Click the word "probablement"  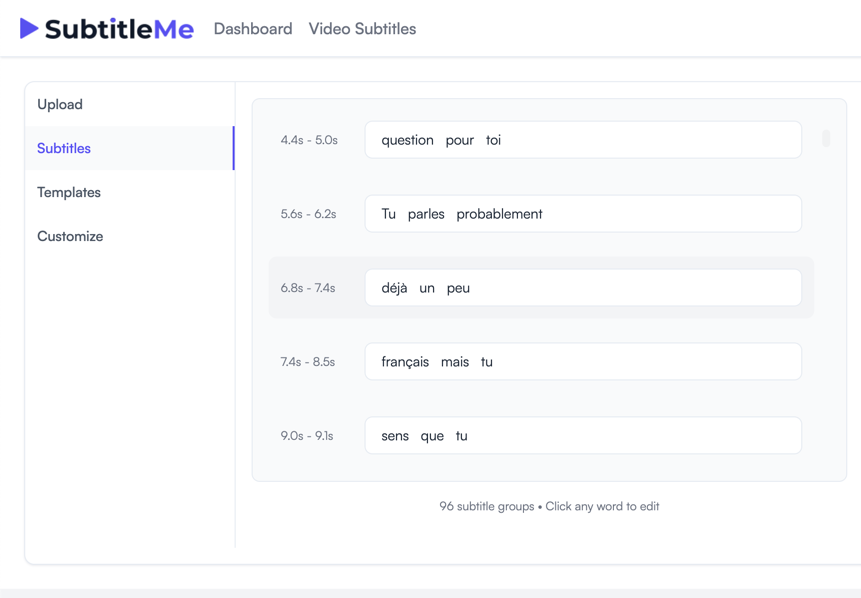499,214
